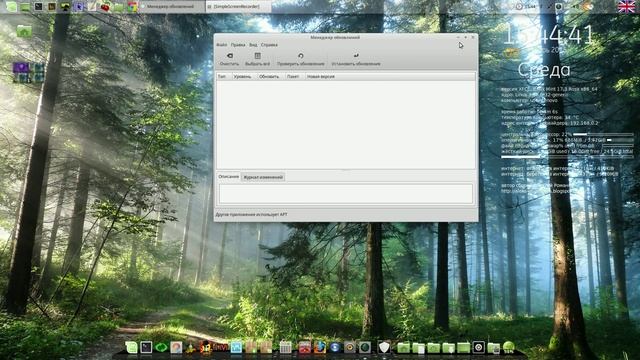Open the Справка menu
640x360 pixels.
tap(269, 45)
